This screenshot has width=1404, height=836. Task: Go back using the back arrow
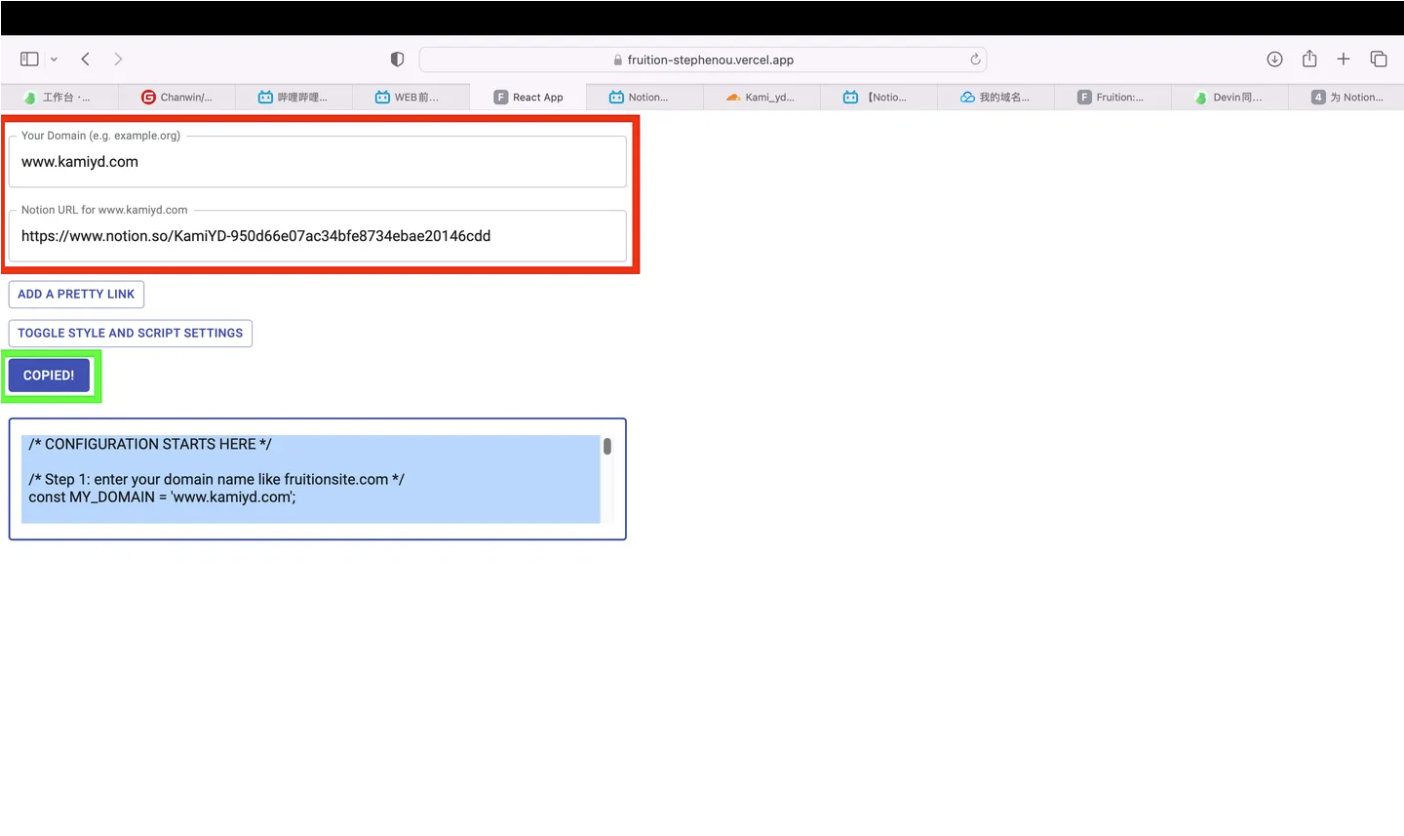[x=86, y=60]
